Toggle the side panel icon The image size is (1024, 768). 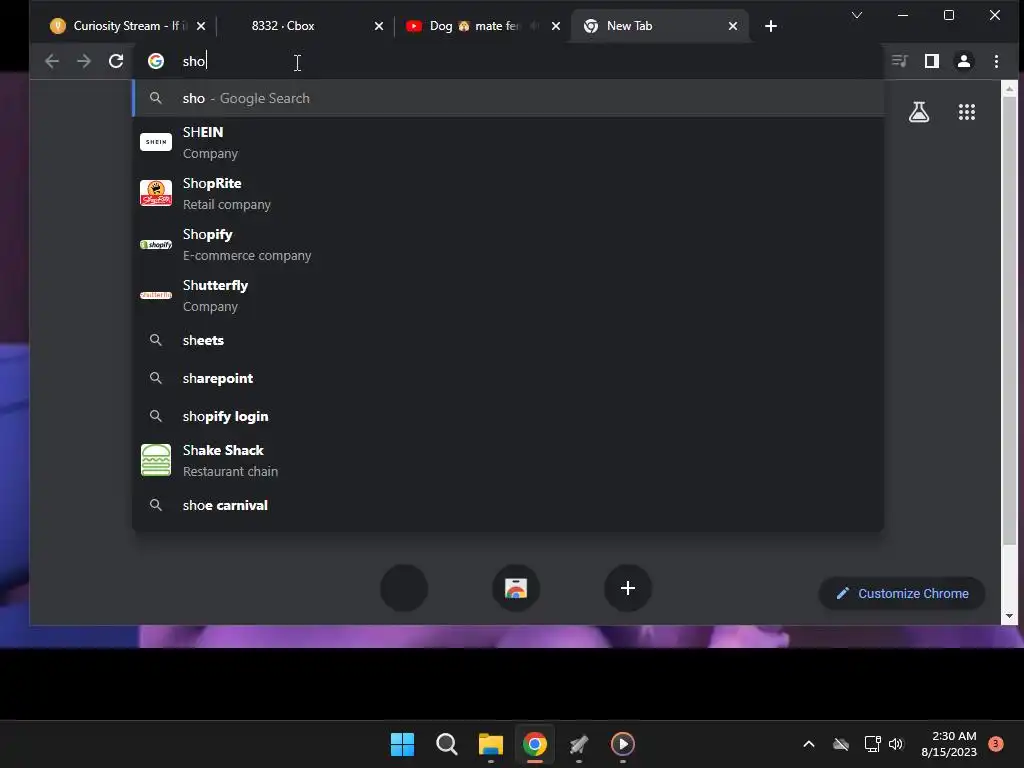[x=932, y=61]
